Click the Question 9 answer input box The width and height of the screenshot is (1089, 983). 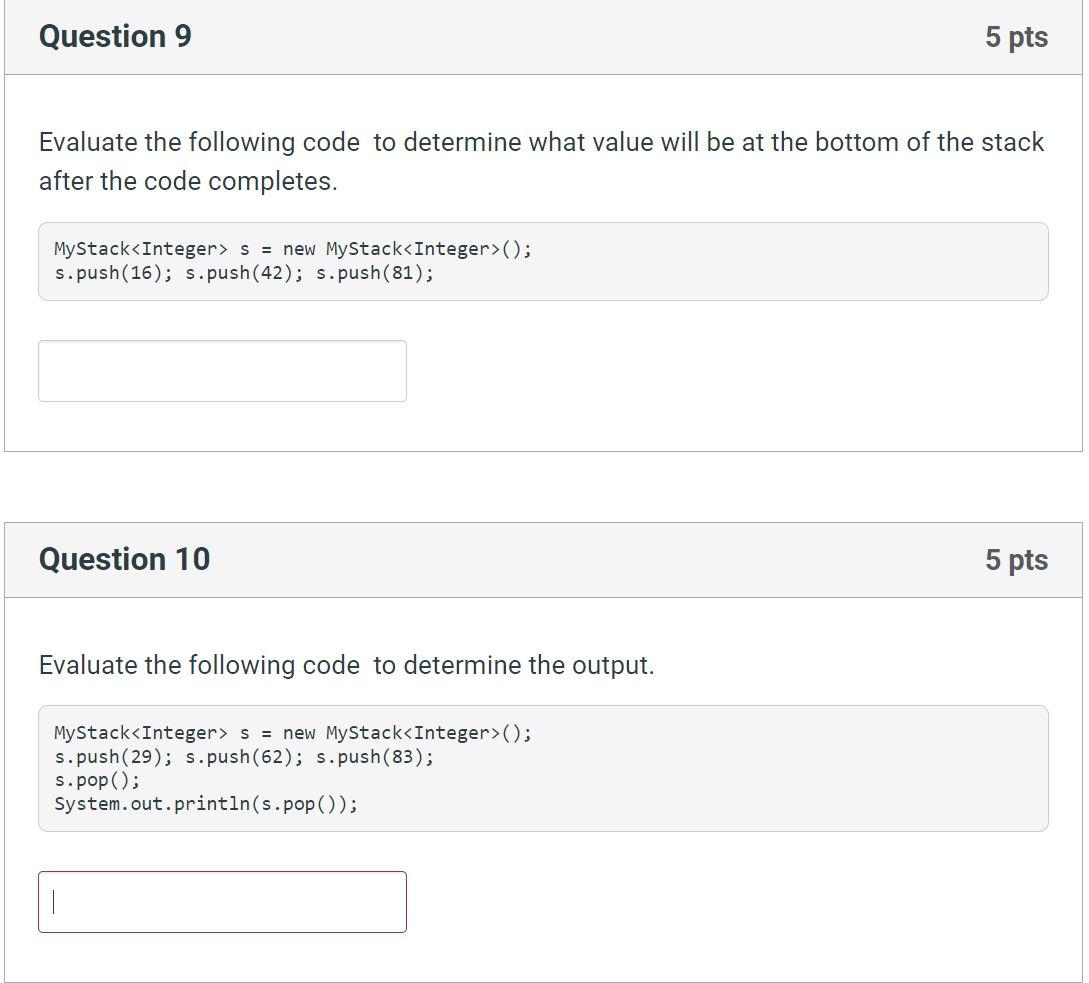click(222, 371)
